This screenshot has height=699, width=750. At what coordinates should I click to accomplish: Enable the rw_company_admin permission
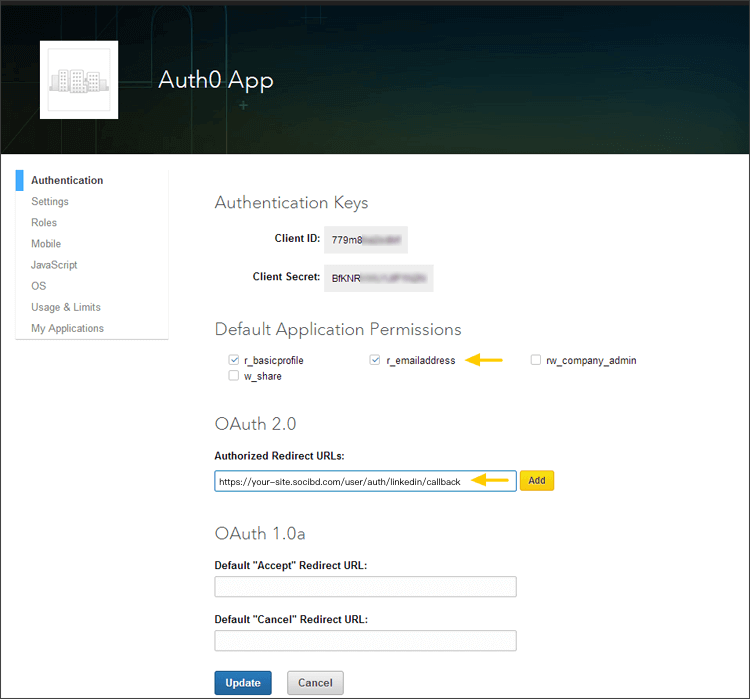(537, 360)
